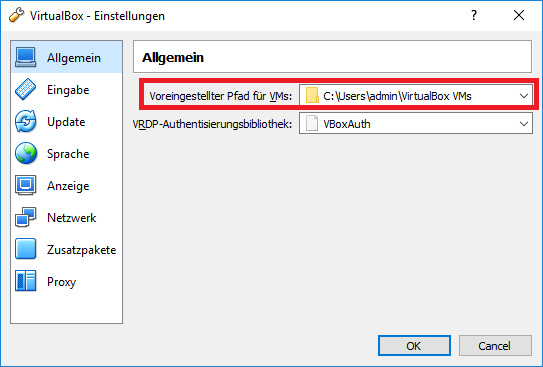Open the Eingabe keyboard icon

pos(25,89)
